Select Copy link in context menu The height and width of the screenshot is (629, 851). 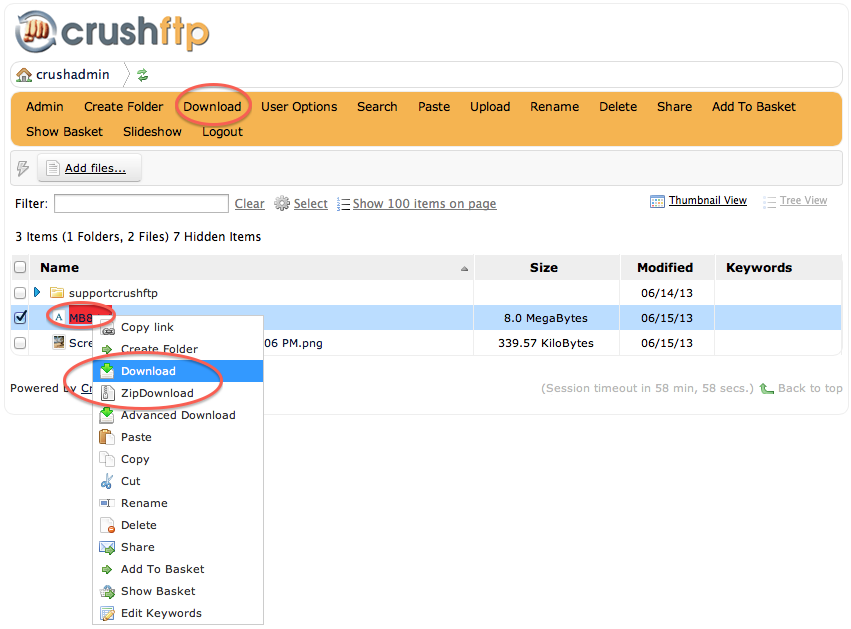click(178, 327)
